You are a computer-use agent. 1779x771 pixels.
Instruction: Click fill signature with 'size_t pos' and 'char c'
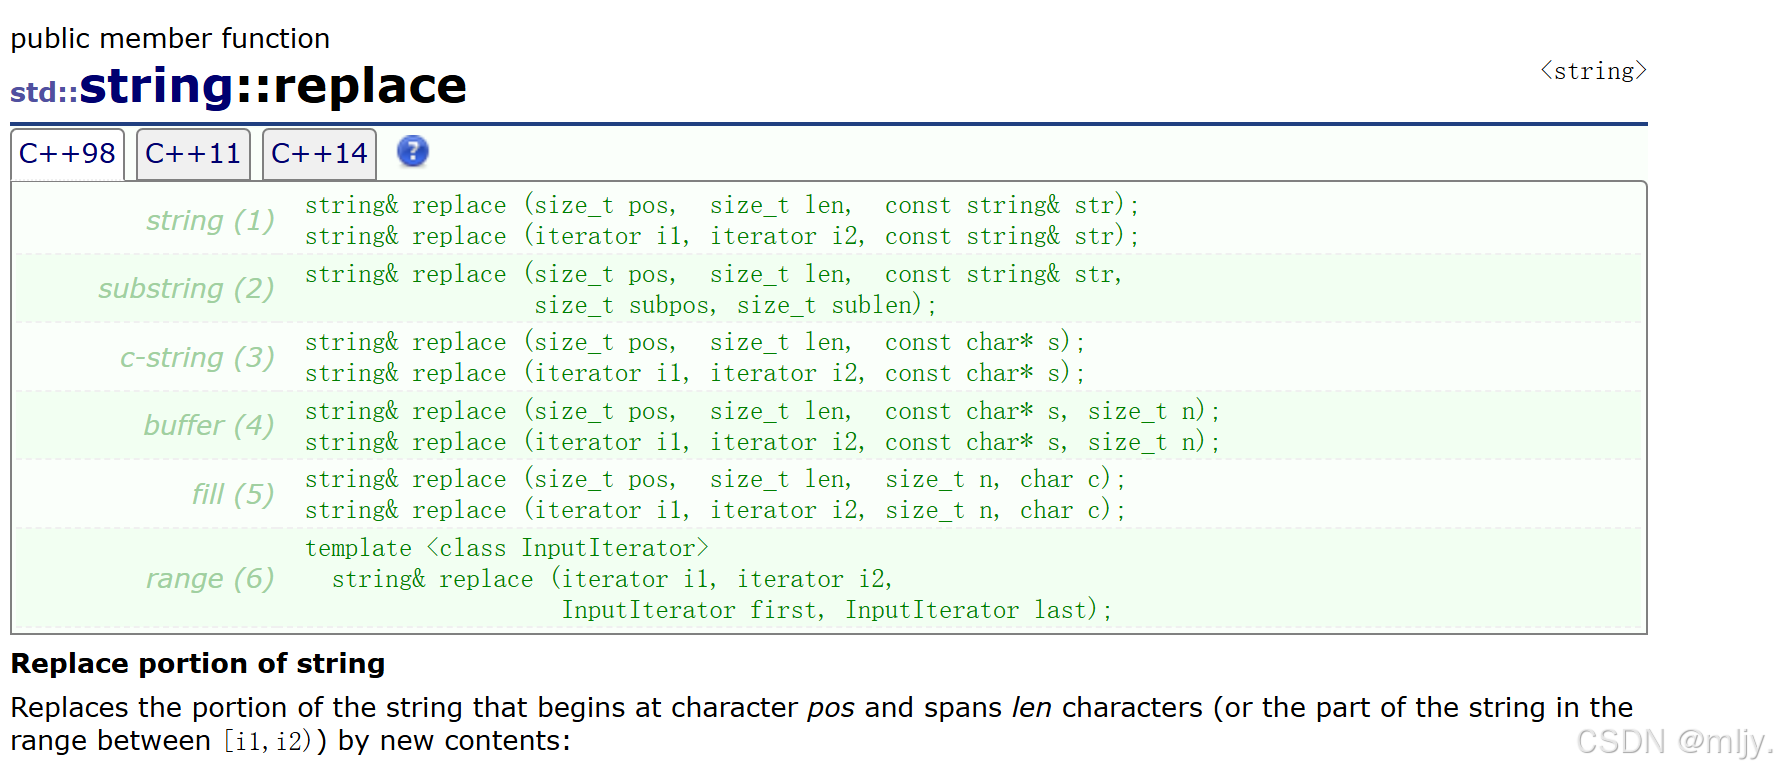click(715, 480)
